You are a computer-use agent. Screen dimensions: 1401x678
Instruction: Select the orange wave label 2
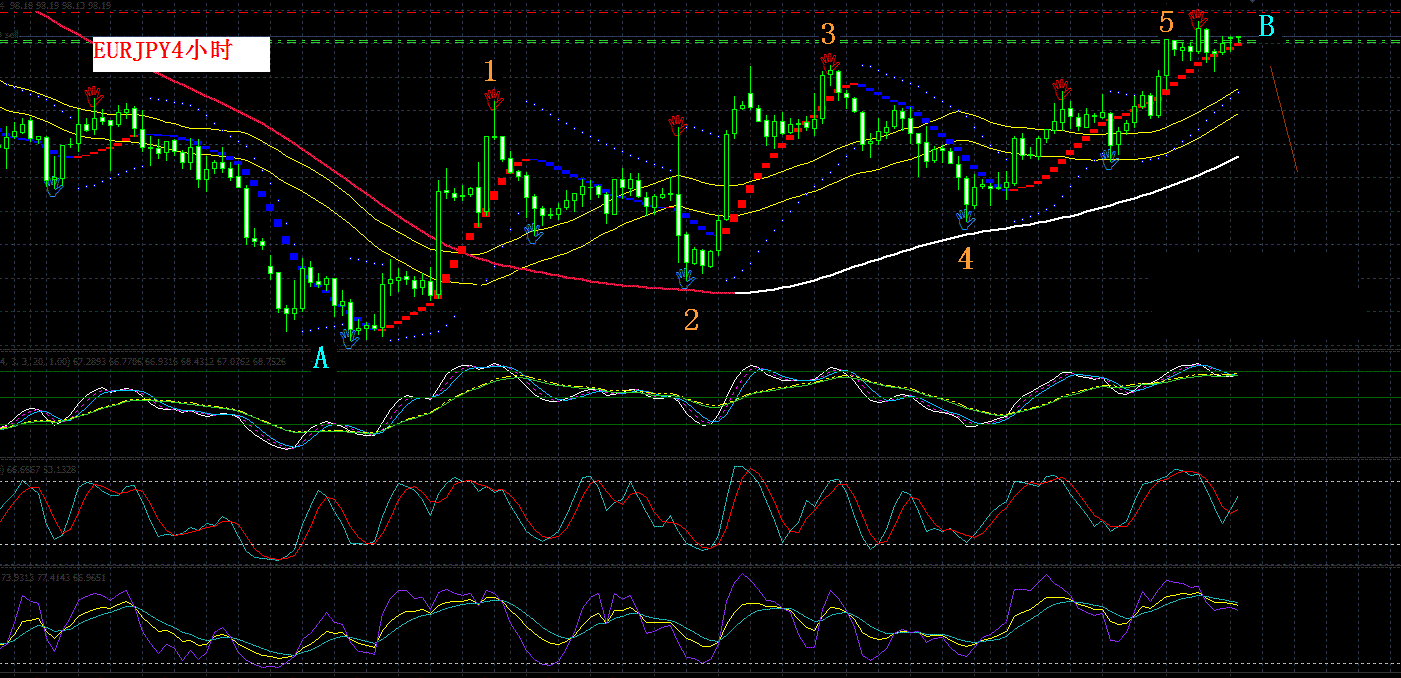[x=691, y=320]
